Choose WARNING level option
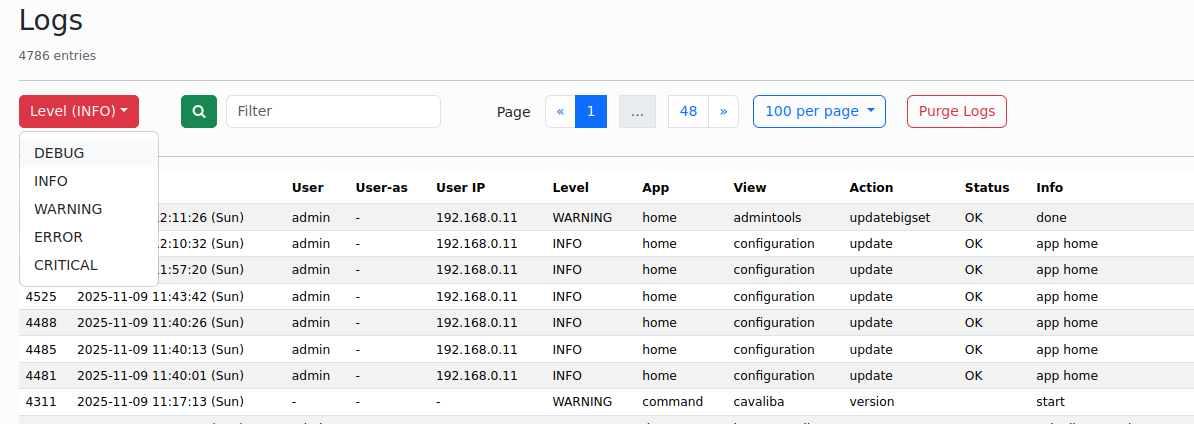Screen dimensions: 1194x424 click(68, 209)
